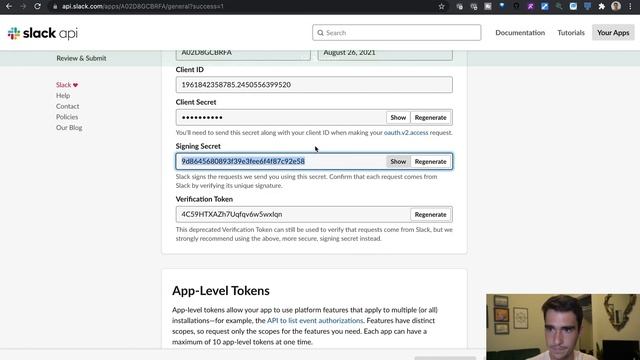The height and width of the screenshot is (360, 640).
Task: Open the Help sidebar link
Action: click(x=63, y=96)
